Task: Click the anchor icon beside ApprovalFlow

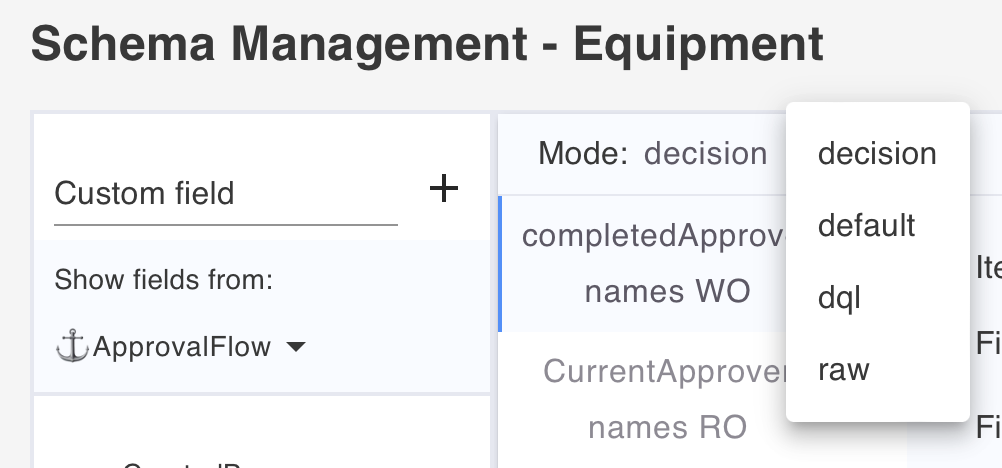Action: pyautogui.click(x=72, y=347)
